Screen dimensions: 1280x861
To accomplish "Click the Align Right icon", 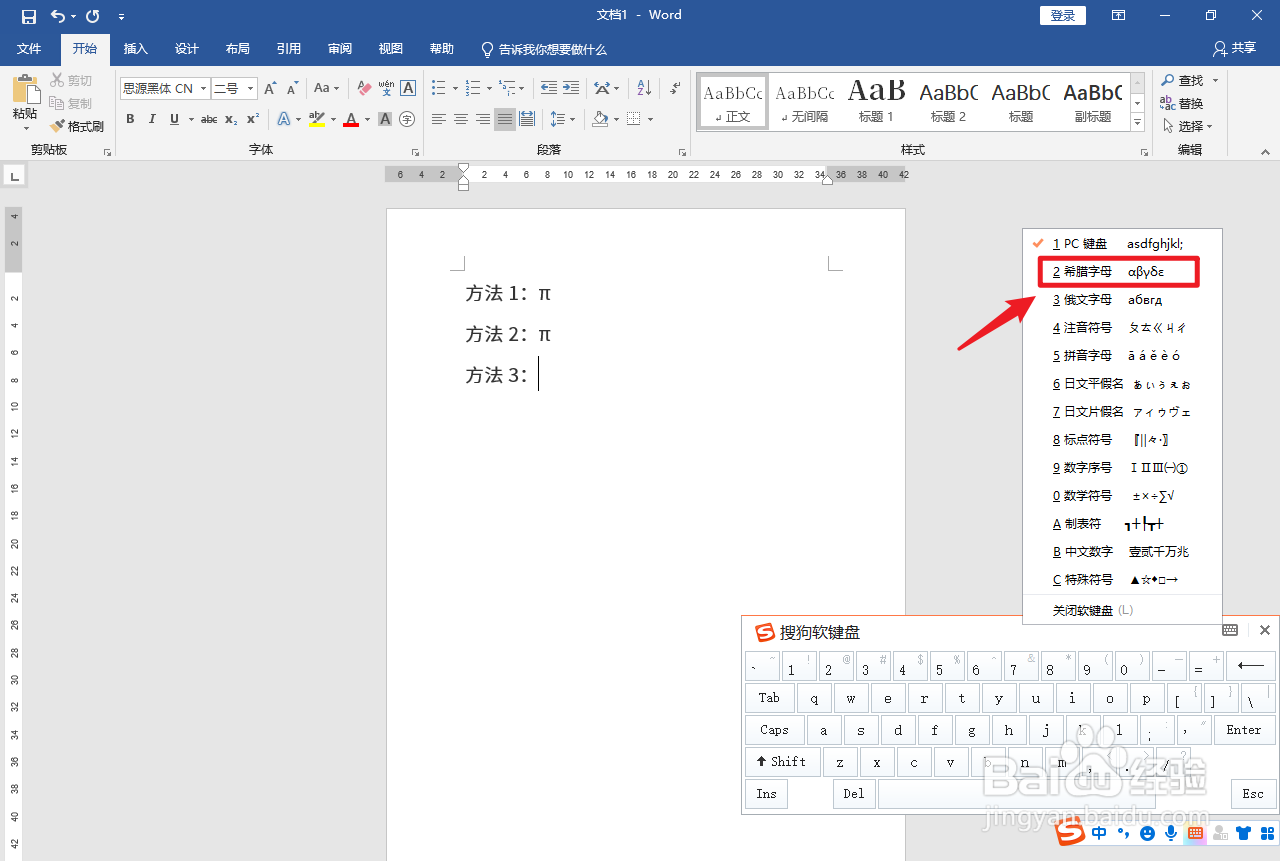I will [483, 119].
